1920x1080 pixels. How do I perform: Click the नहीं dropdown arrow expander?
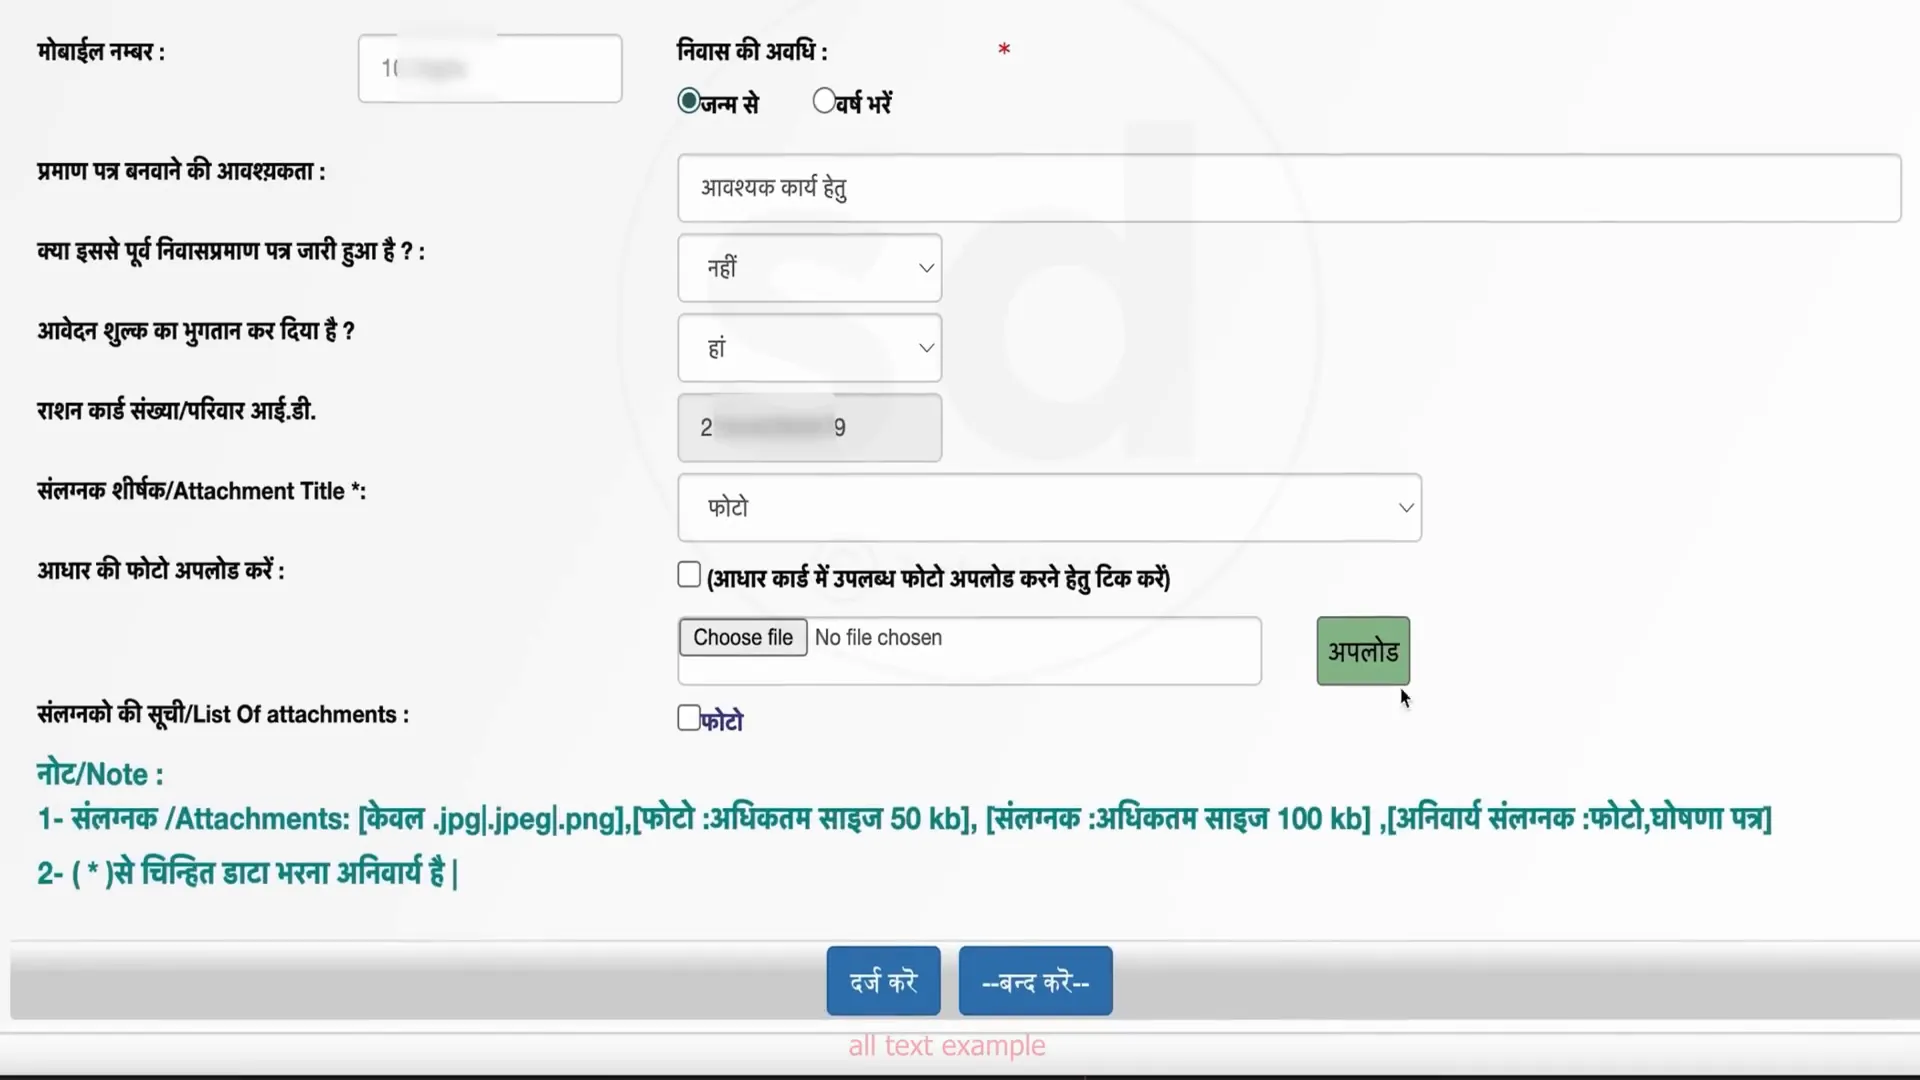924,268
